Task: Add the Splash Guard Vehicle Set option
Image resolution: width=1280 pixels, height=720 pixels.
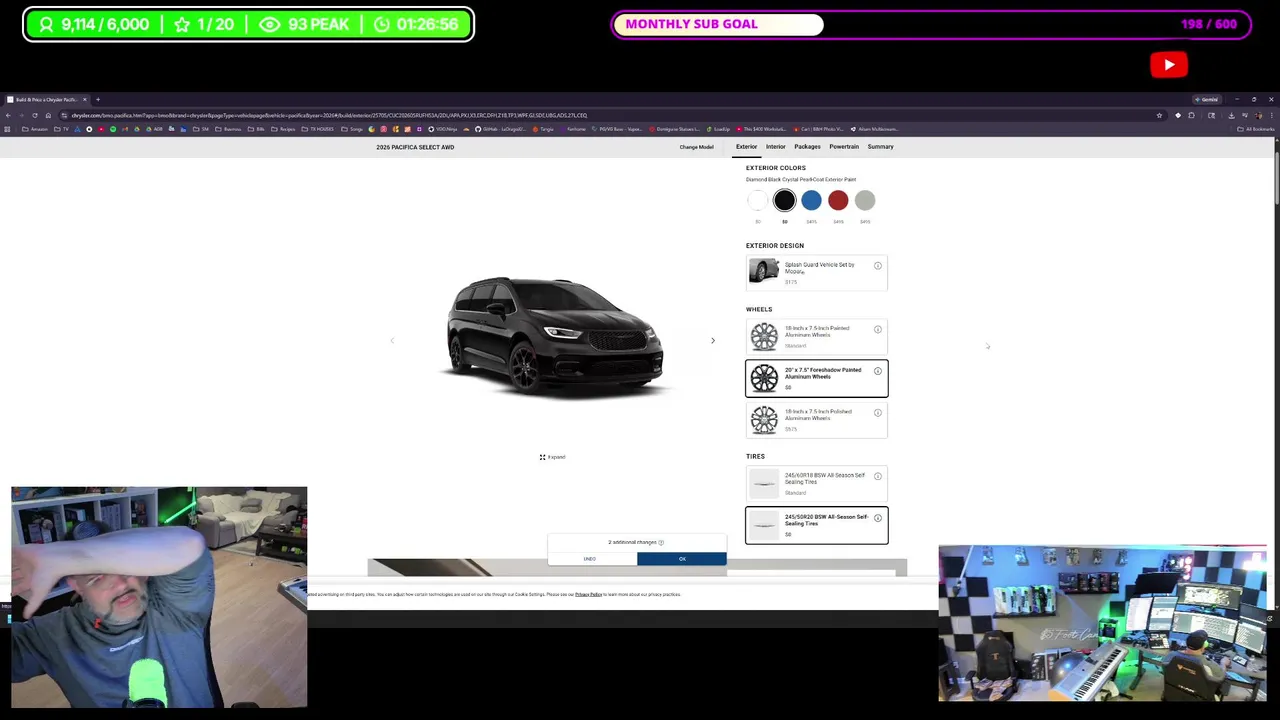Action: click(816, 274)
